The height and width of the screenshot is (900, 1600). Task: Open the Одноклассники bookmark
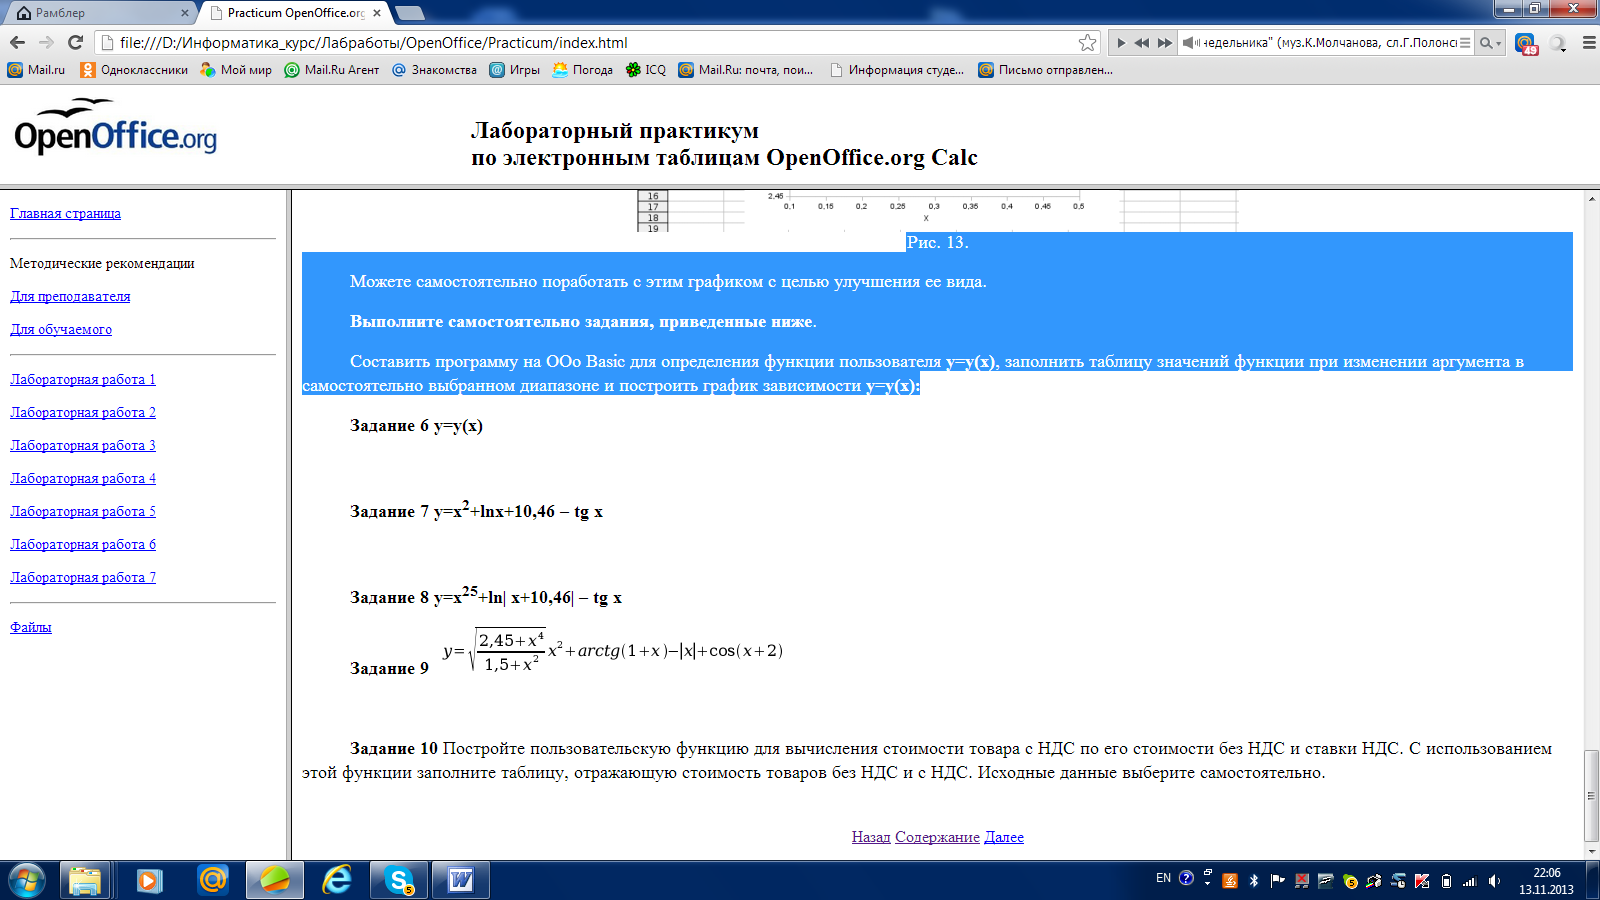(x=134, y=70)
